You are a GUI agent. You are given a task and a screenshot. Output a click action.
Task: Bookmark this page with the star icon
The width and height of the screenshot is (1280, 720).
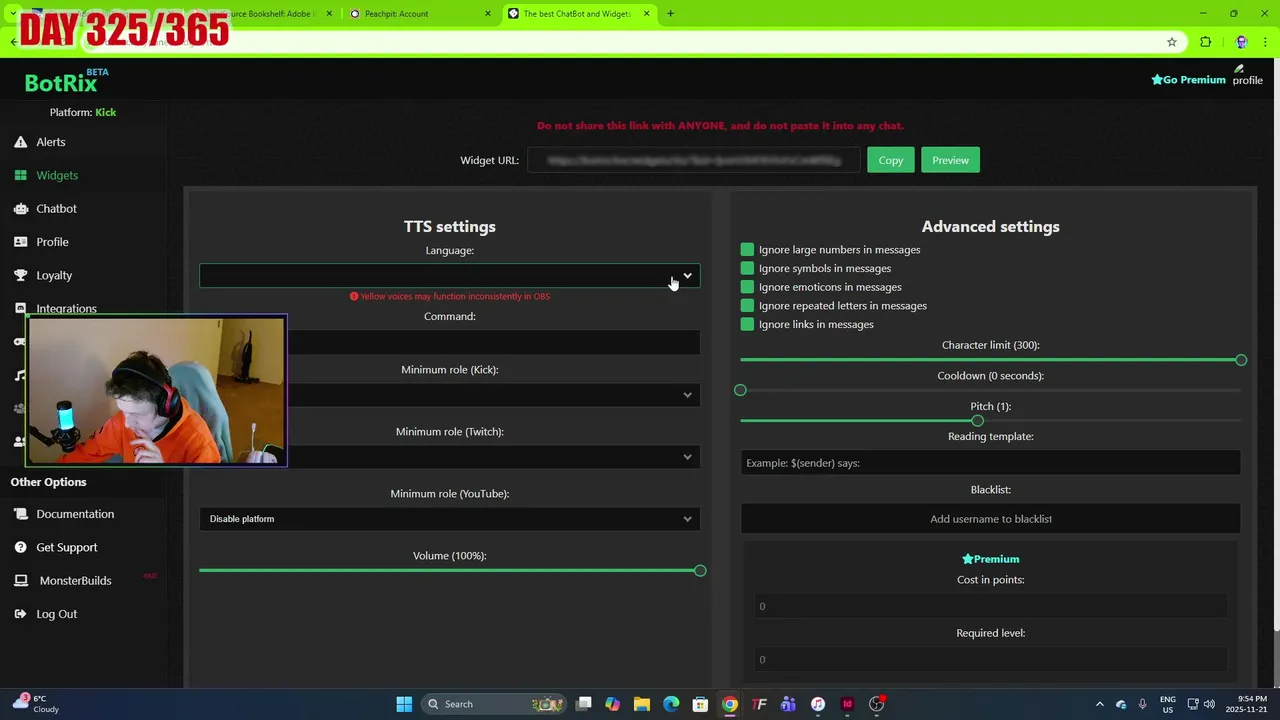tap(1172, 42)
